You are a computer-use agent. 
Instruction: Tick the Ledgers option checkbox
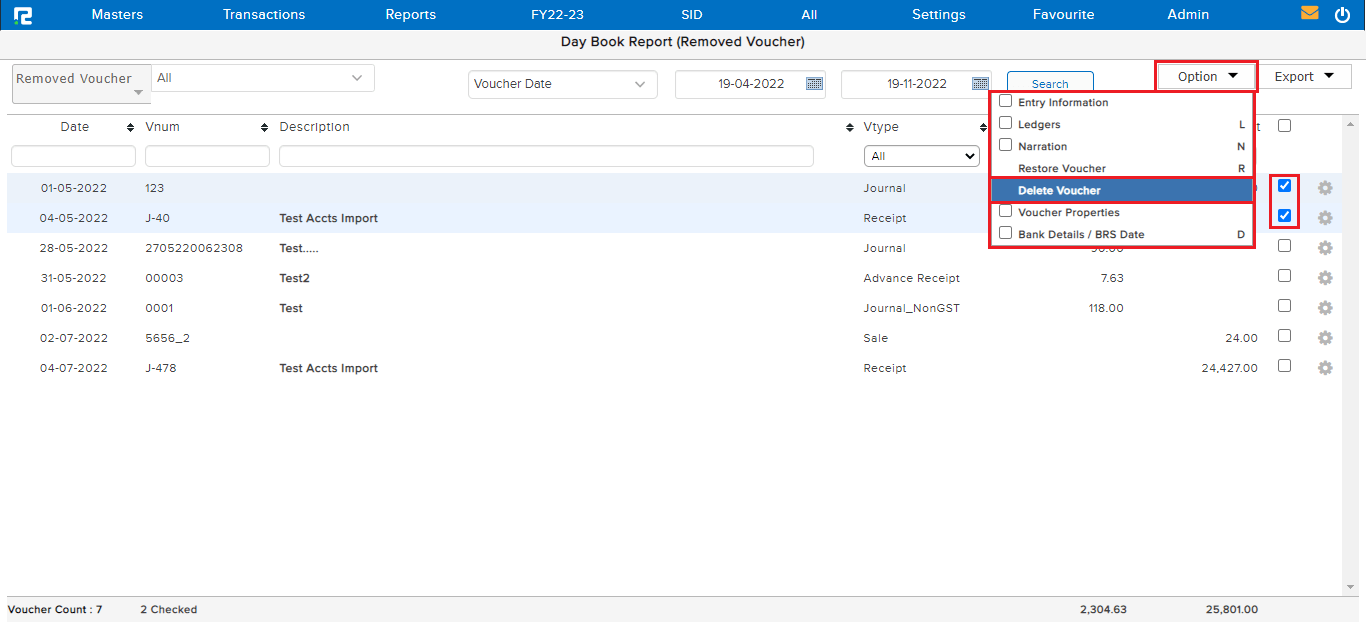pos(1006,123)
